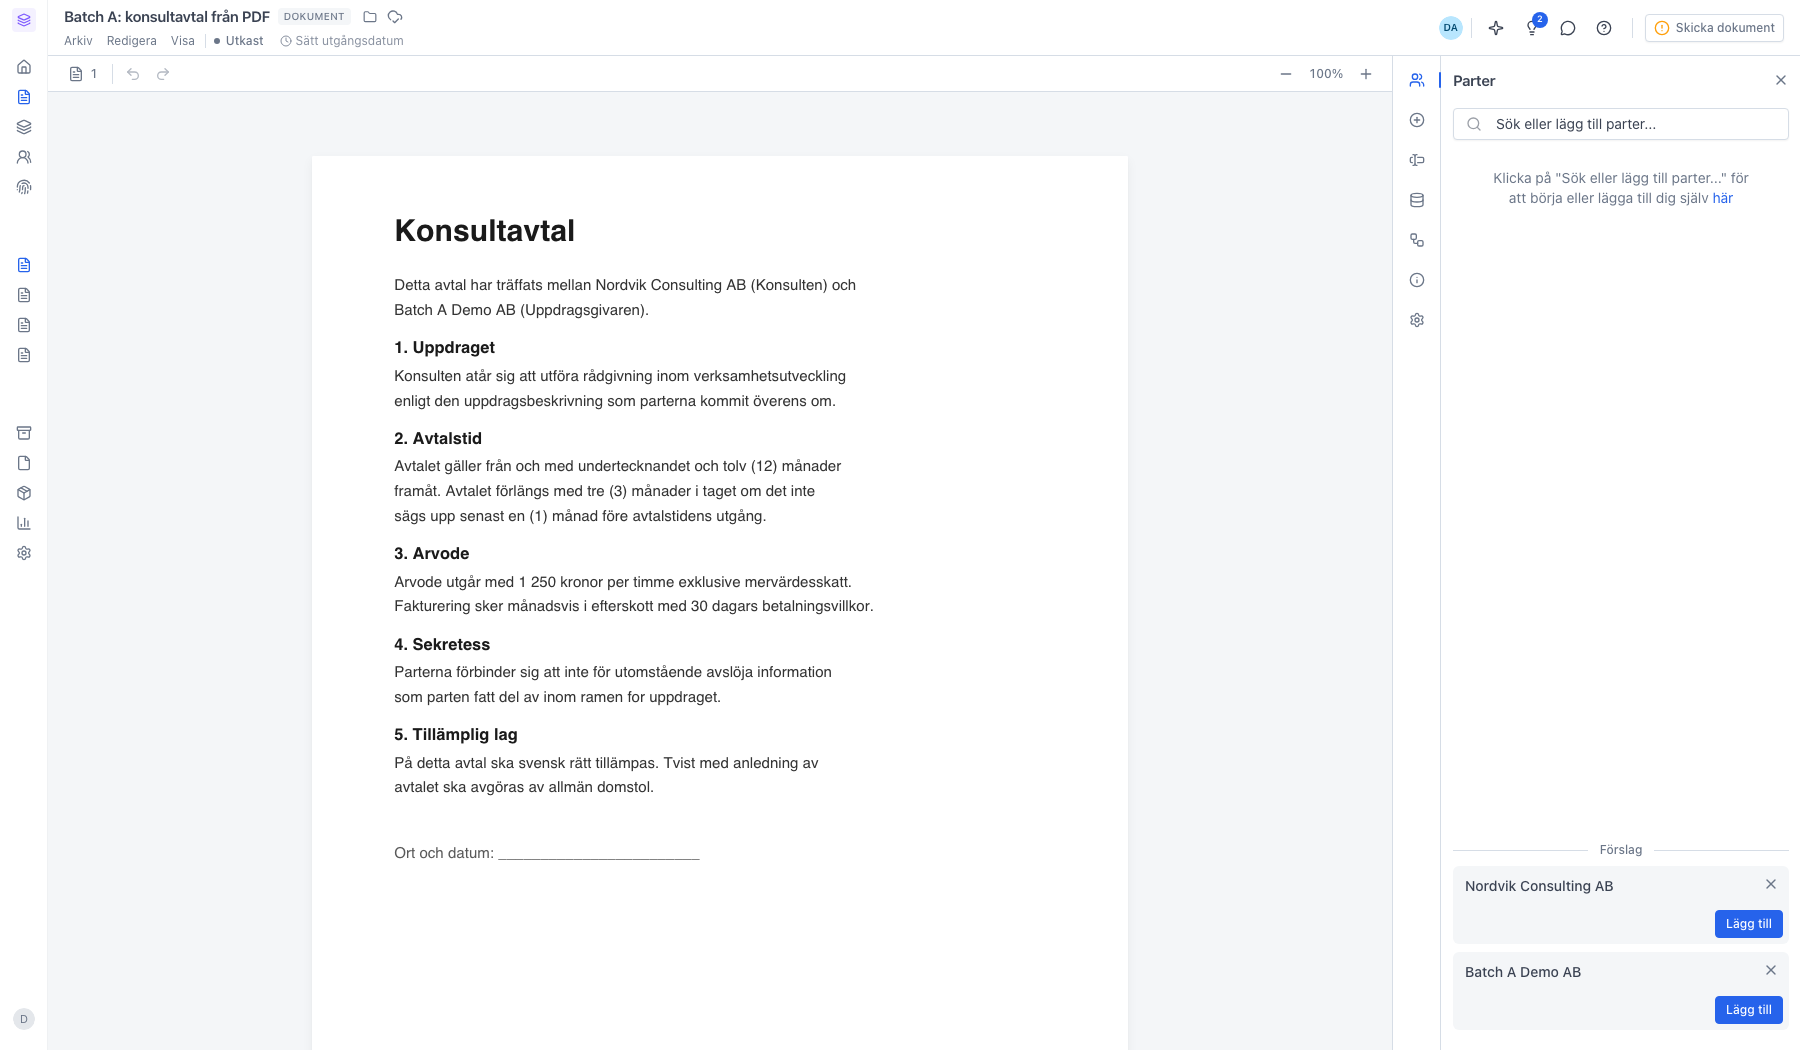
Task: Dismiss the Batch A Demo AB suggestion
Action: click(1771, 970)
